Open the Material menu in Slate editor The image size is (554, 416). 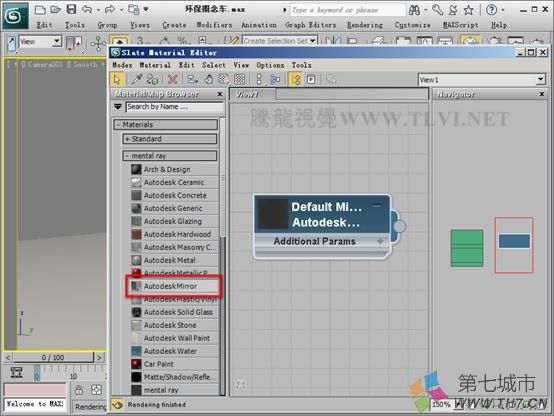155,65
